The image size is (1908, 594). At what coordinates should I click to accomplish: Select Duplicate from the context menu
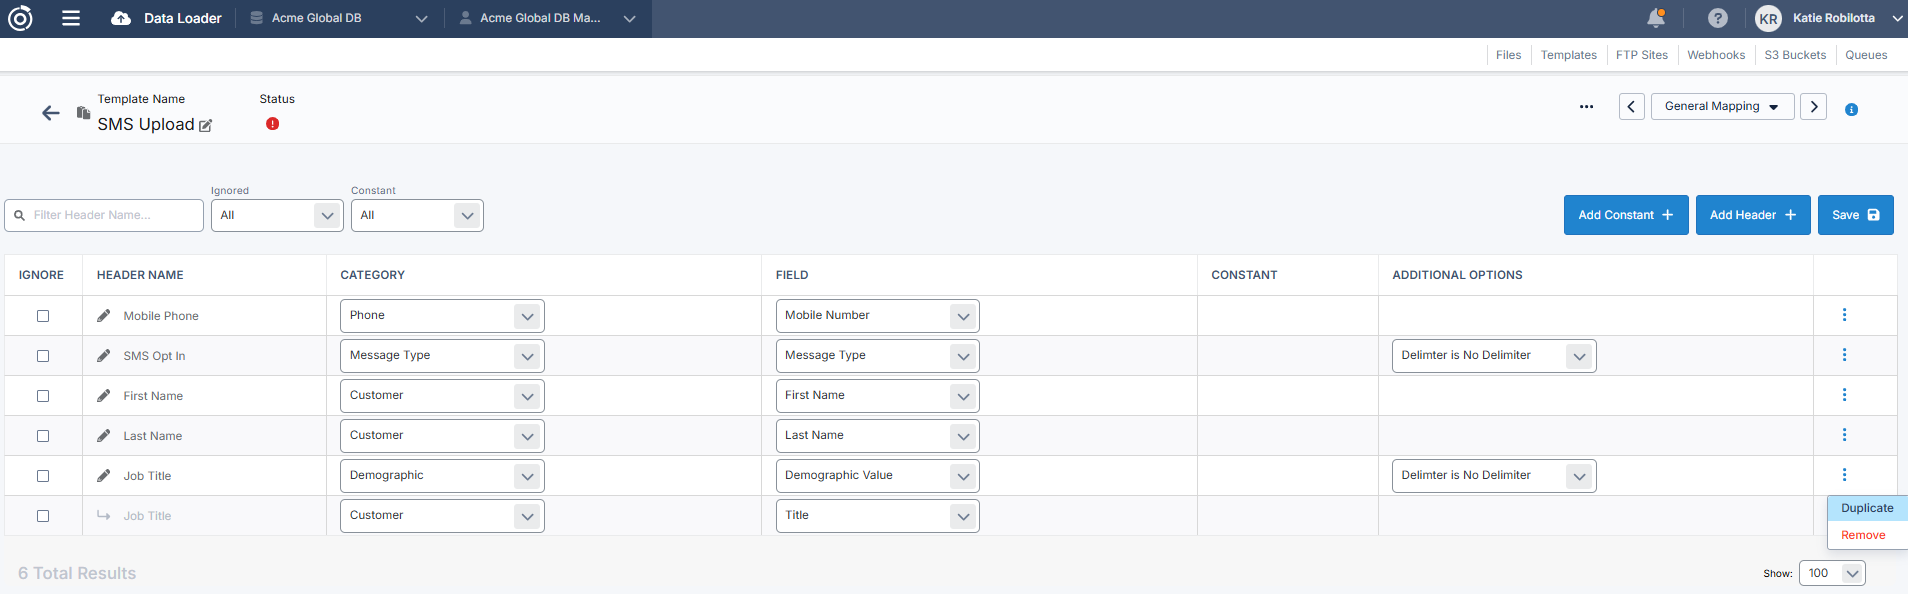click(x=1866, y=508)
